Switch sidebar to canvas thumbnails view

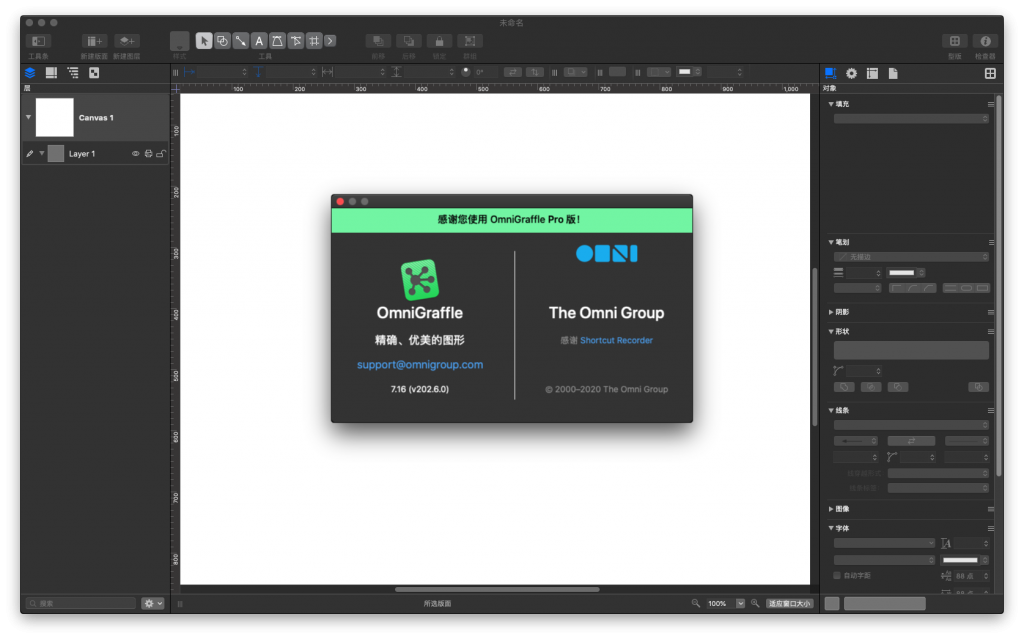(51, 73)
